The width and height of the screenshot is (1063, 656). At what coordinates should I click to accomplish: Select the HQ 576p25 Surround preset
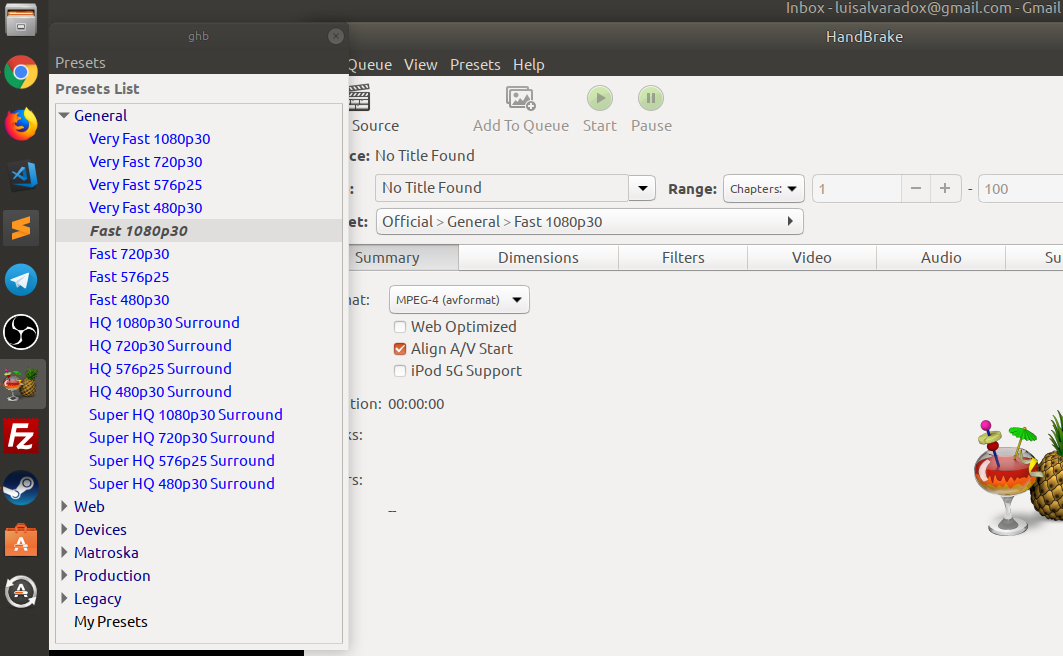(160, 369)
